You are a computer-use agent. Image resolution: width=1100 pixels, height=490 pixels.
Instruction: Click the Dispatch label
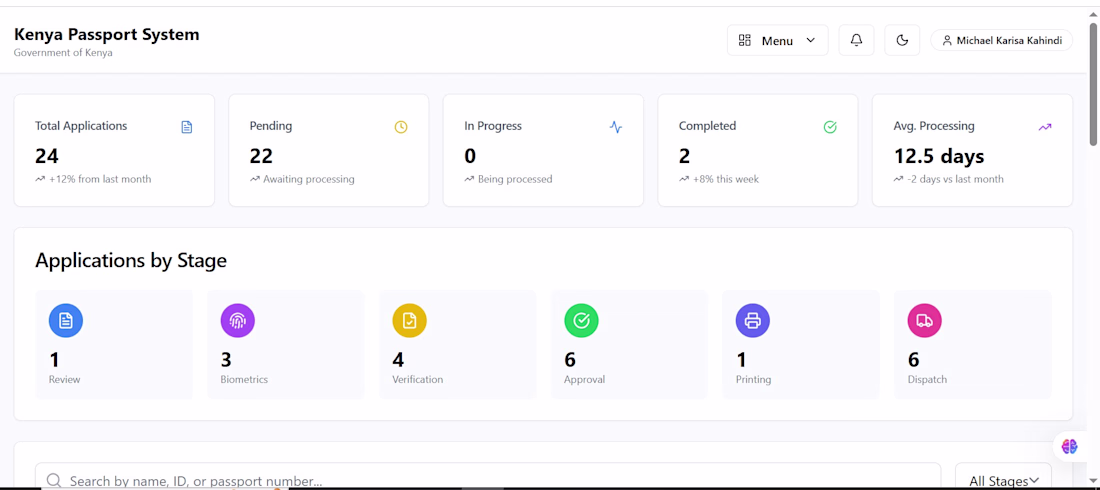point(927,379)
